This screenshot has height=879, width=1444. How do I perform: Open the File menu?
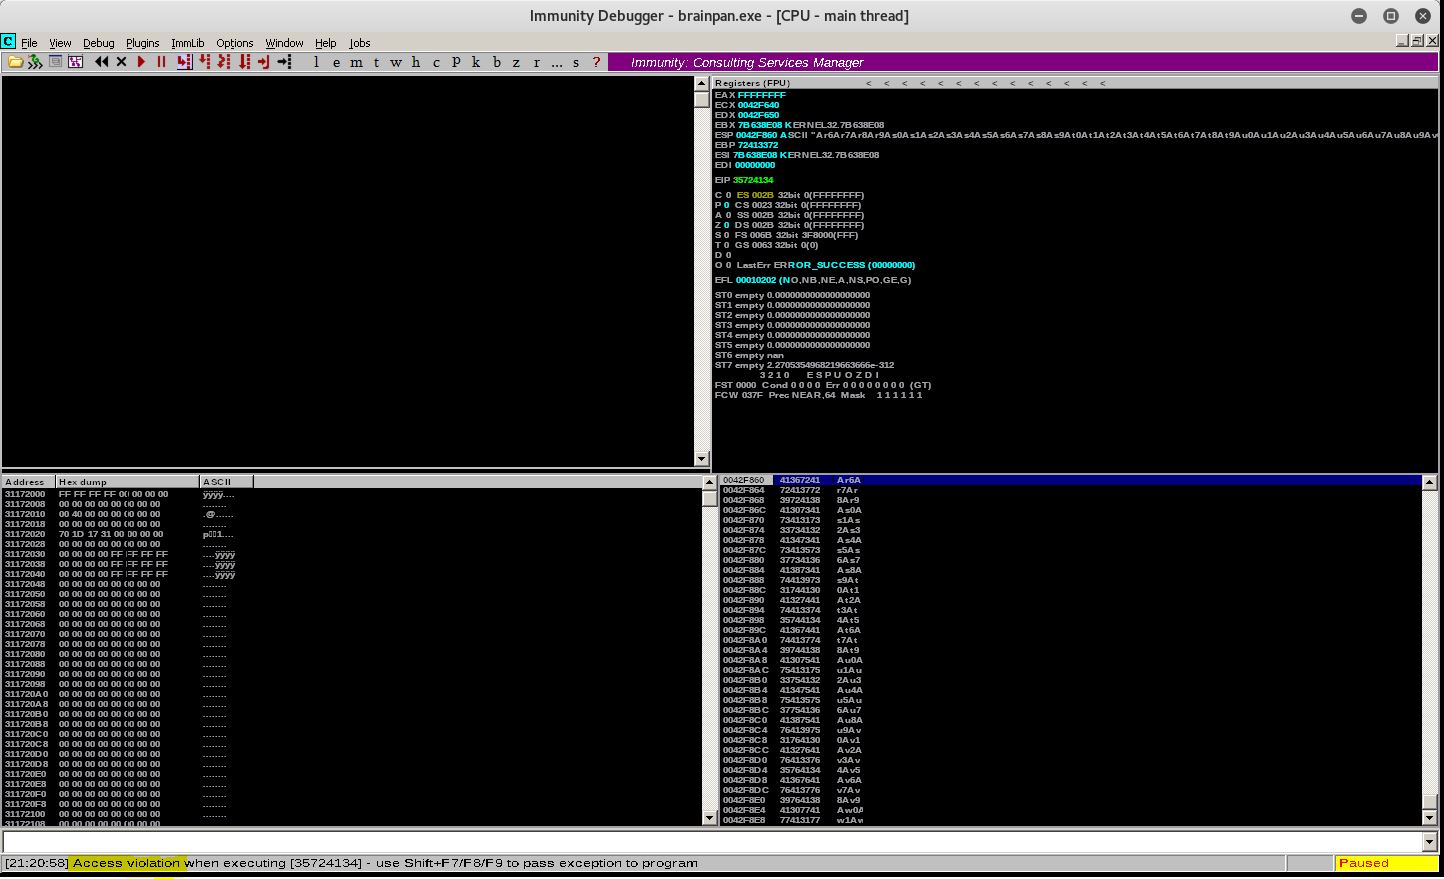click(x=29, y=43)
